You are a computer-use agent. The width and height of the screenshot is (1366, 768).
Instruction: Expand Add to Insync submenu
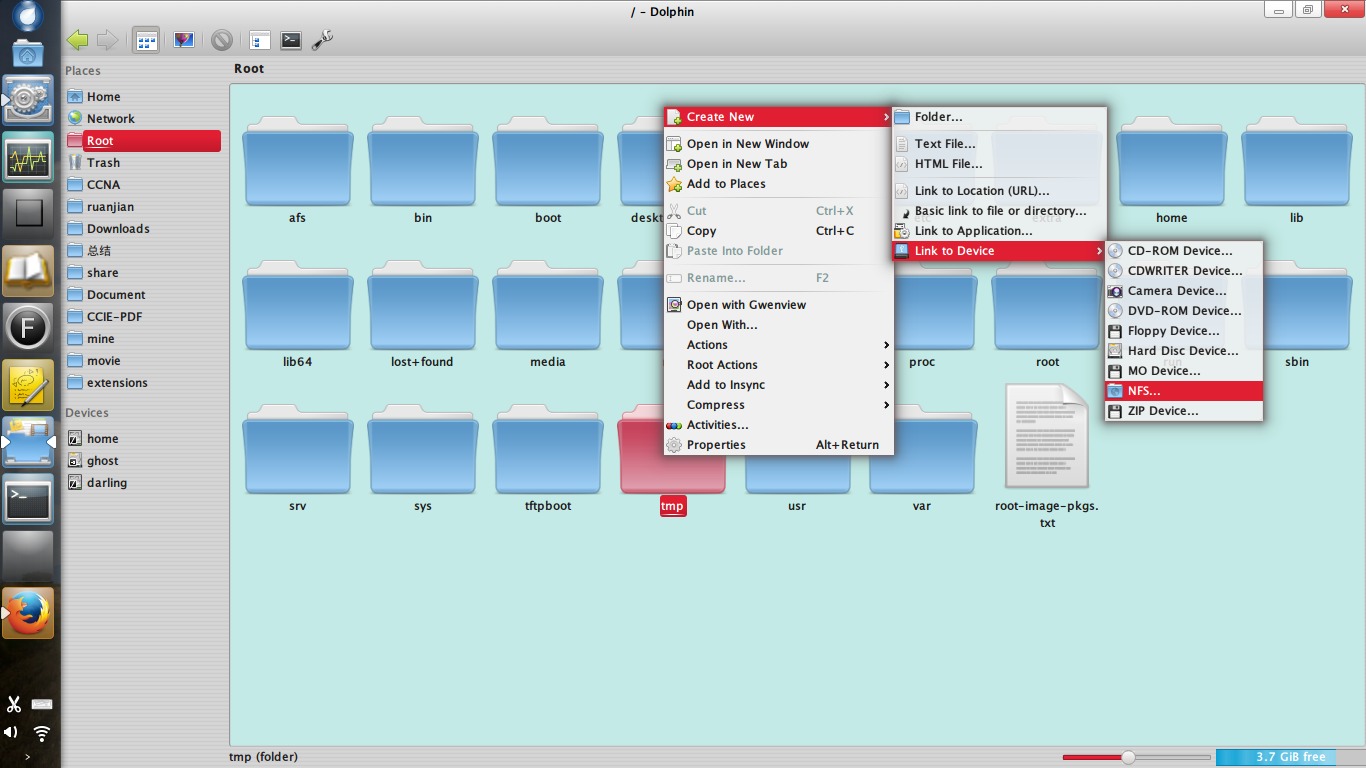point(778,385)
